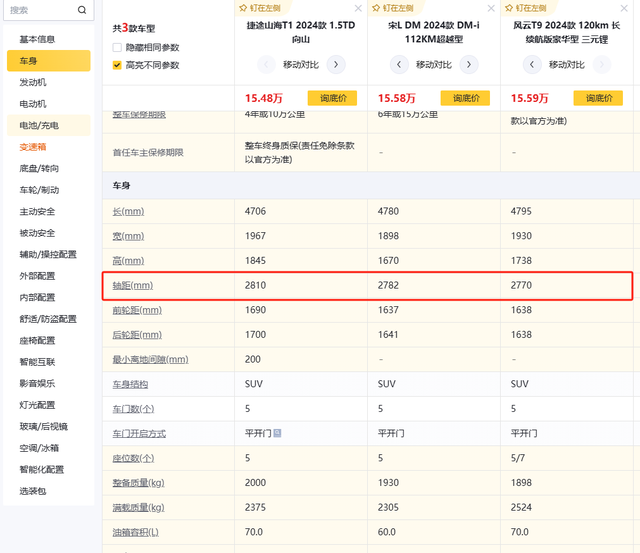640x553 pixels.
Task: Open 灯光配置 section
Action: point(37,405)
